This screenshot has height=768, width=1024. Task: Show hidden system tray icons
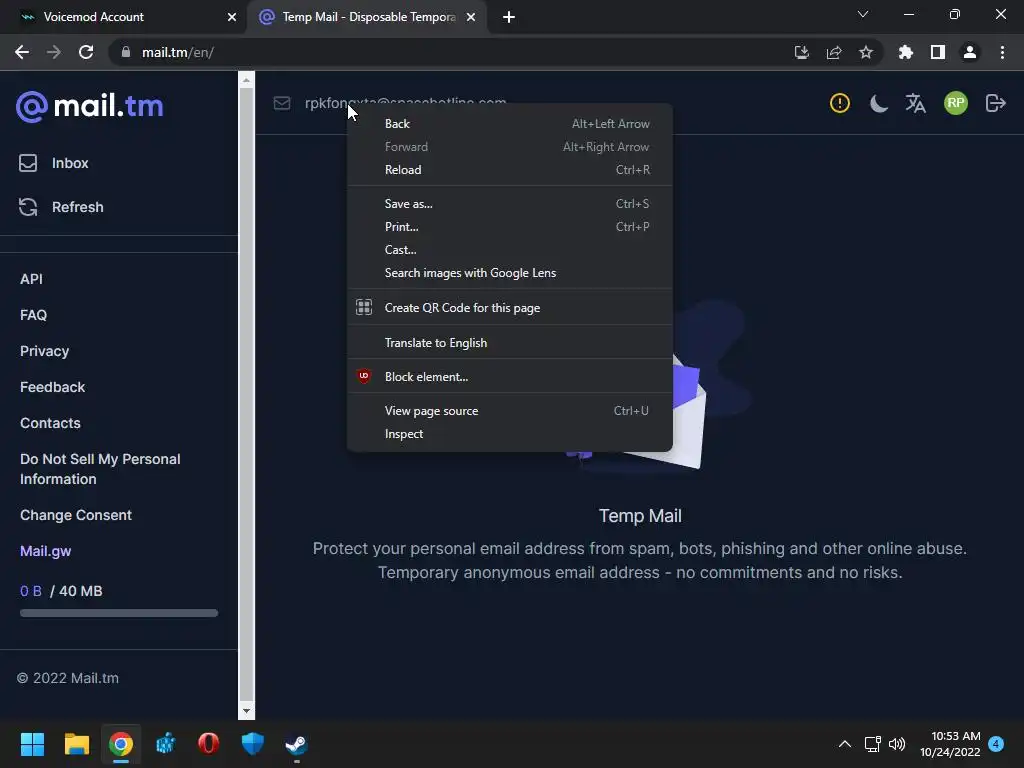pos(844,744)
